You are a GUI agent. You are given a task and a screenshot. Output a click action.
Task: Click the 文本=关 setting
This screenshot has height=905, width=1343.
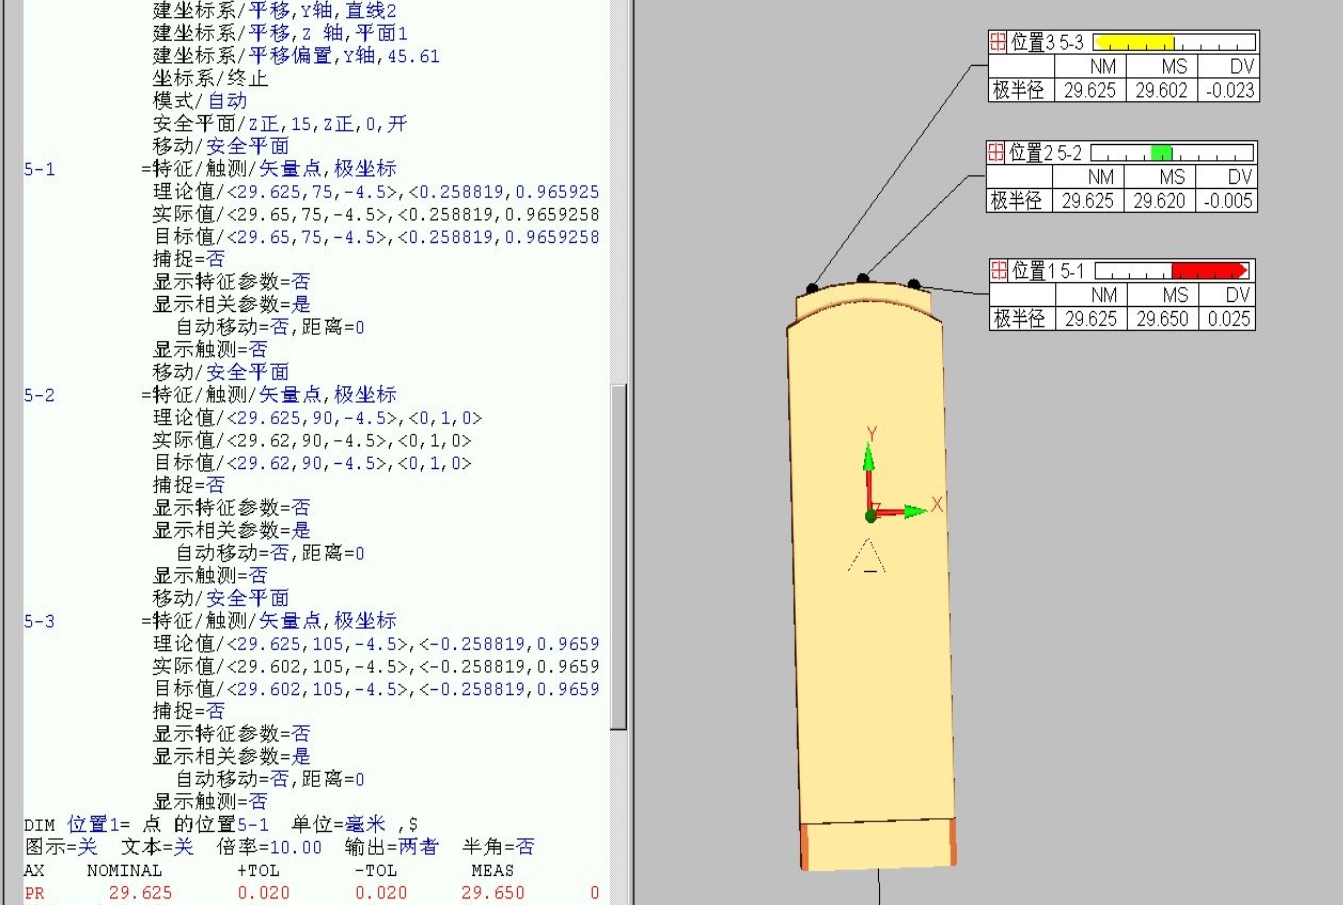pyautogui.click(x=158, y=847)
